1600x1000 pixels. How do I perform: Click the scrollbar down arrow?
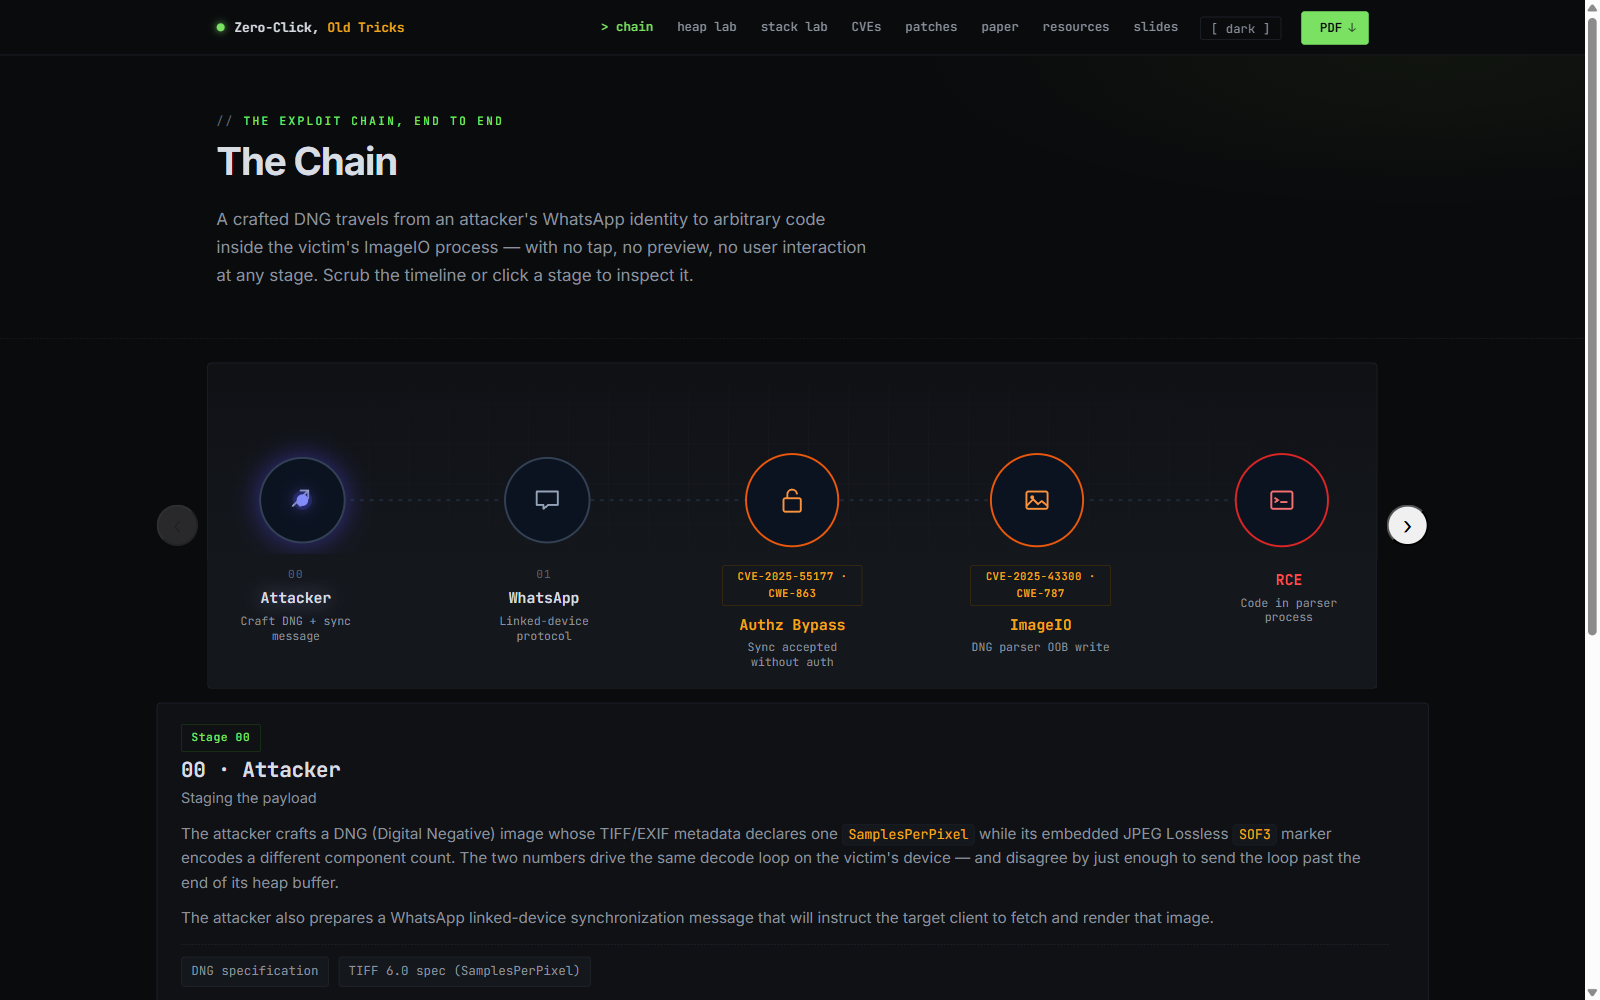[1592, 992]
